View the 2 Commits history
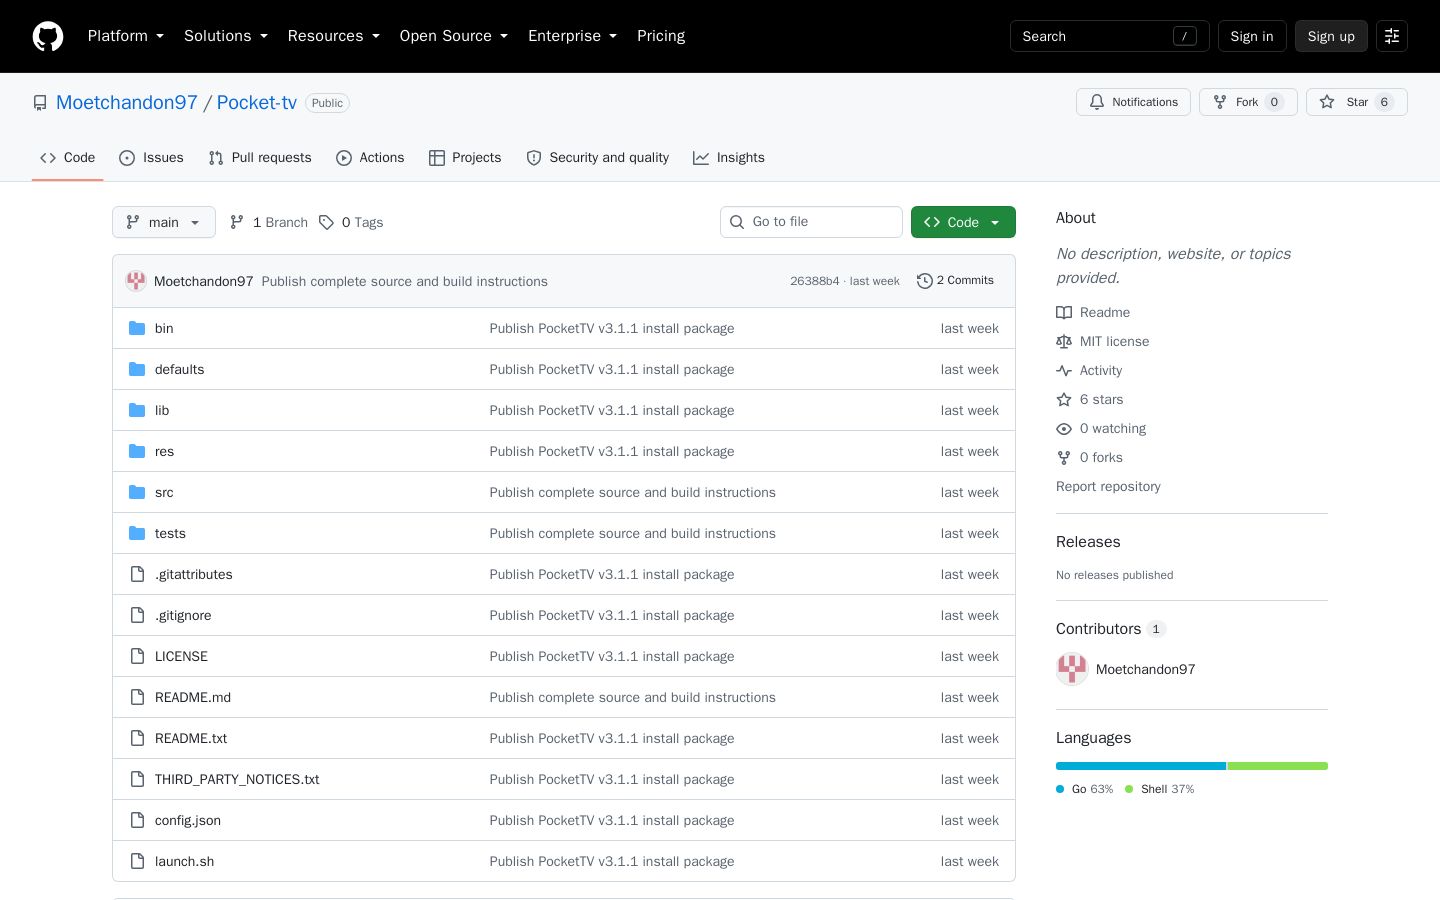 pos(955,281)
